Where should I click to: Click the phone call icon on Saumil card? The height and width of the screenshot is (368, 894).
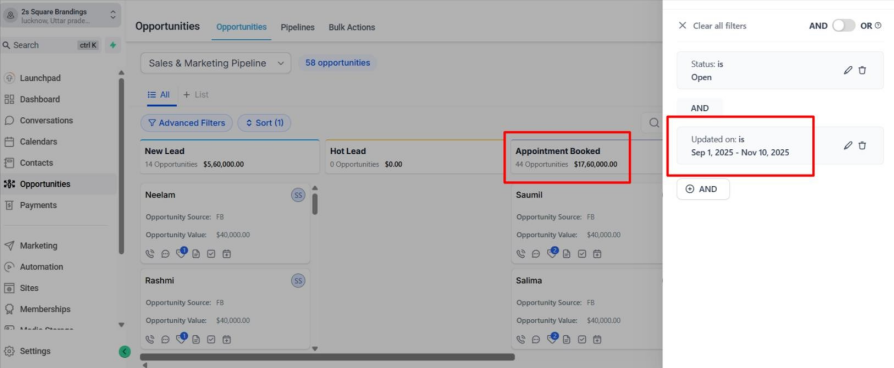pos(521,254)
